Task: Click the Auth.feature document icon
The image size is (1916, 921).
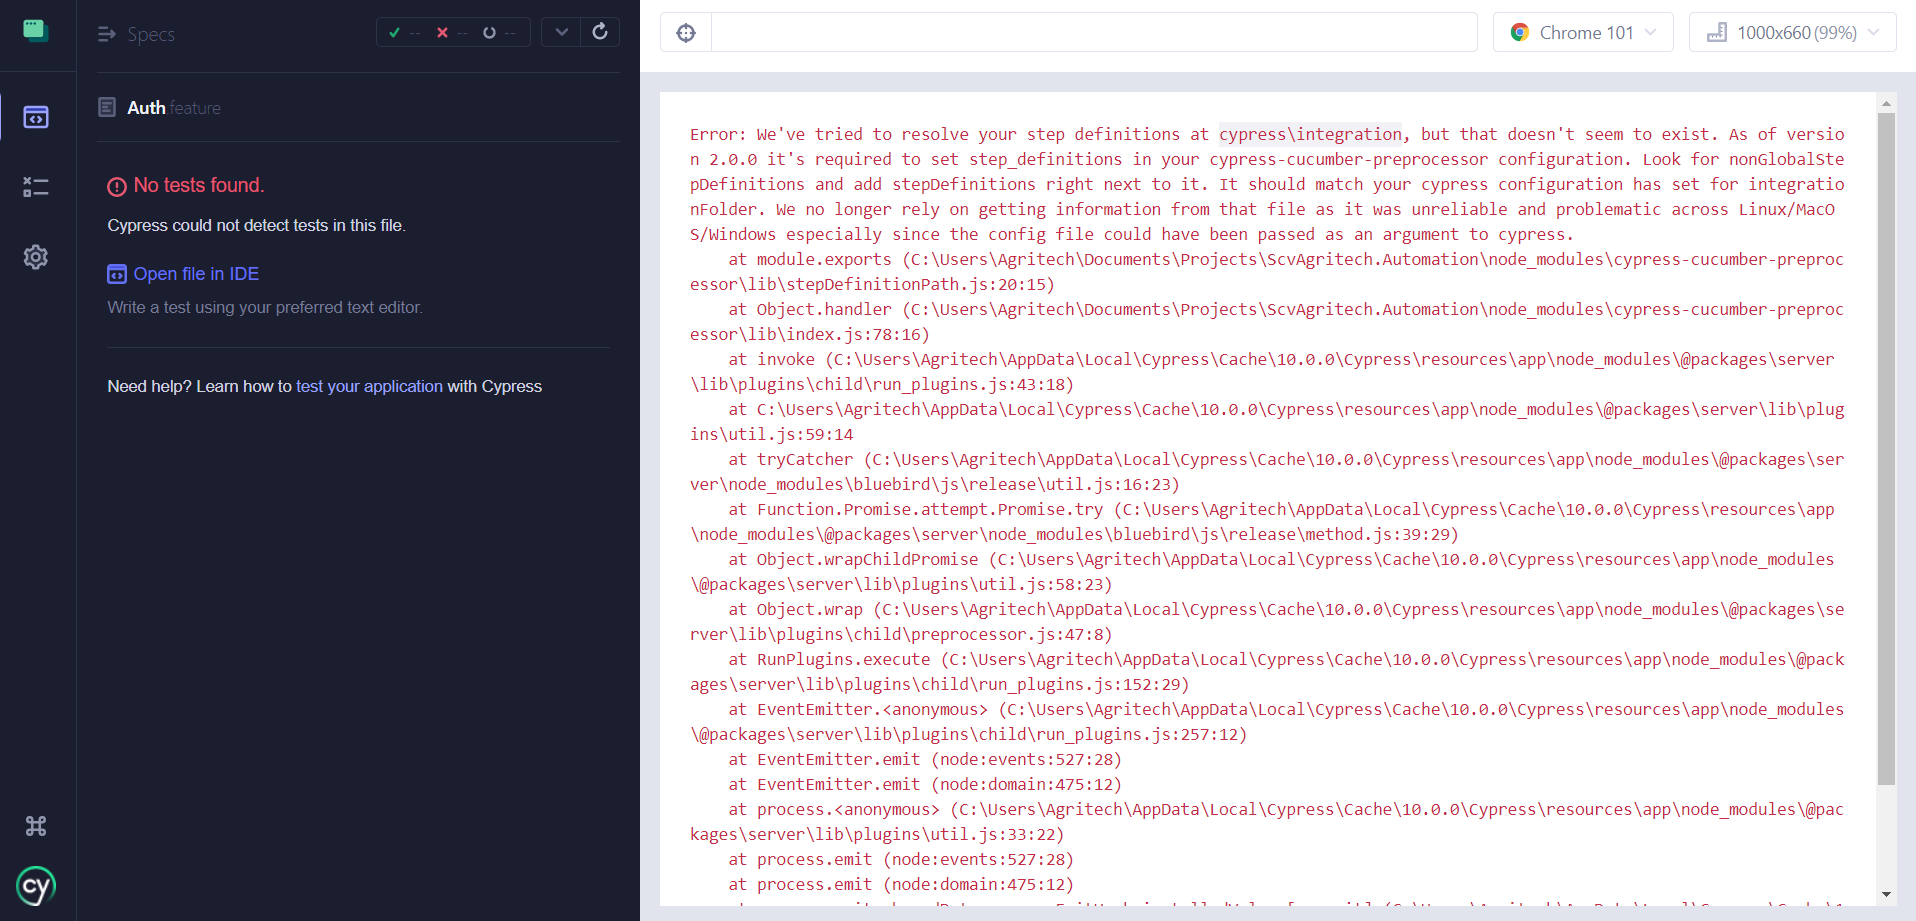Action: tap(107, 107)
